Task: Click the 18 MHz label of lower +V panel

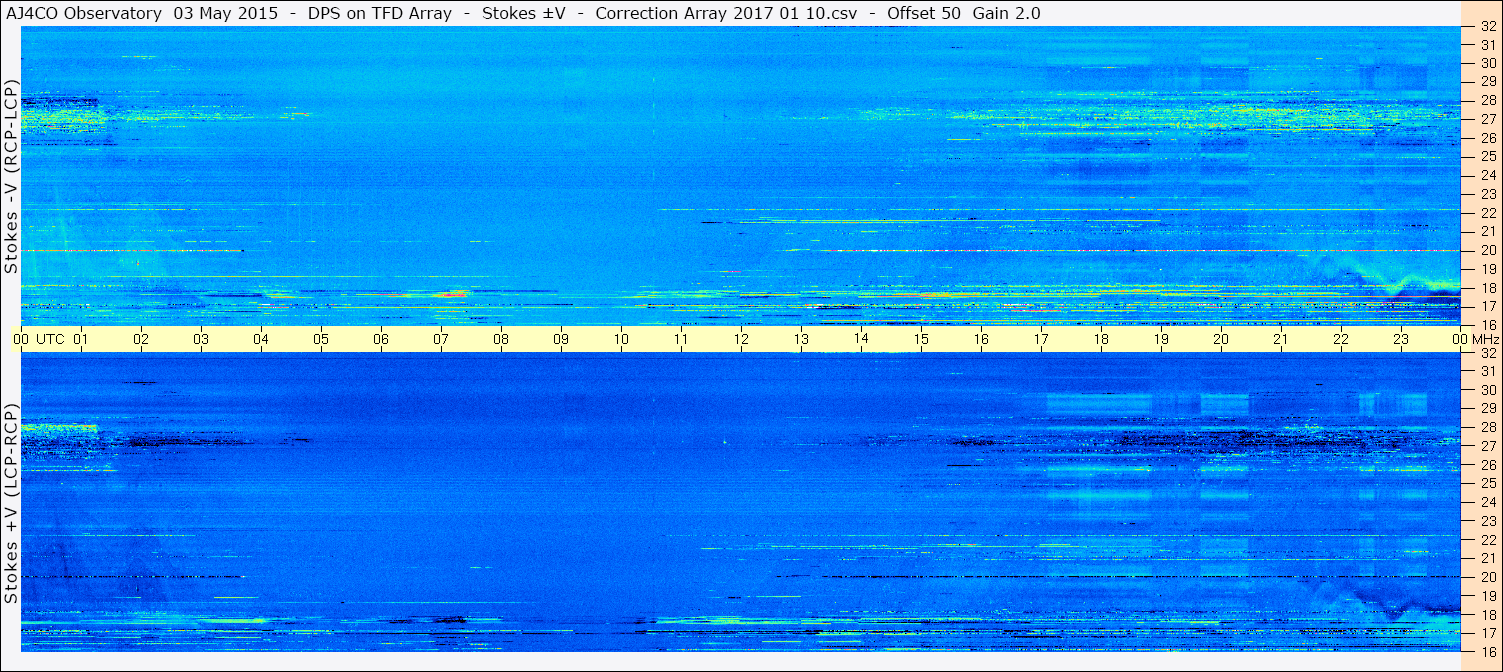Action: pyautogui.click(x=1487, y=615)
